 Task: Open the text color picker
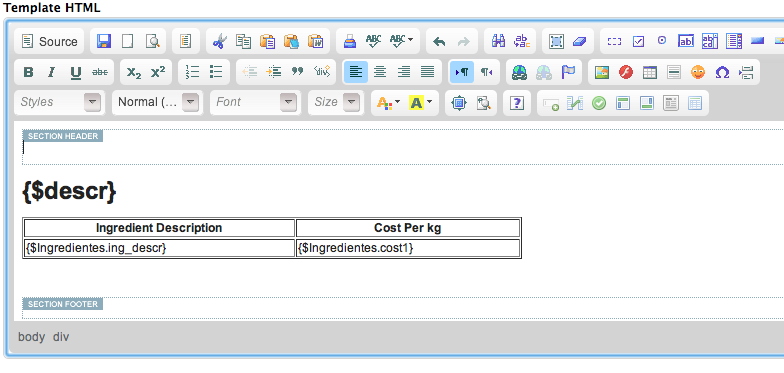click(388, 103)
